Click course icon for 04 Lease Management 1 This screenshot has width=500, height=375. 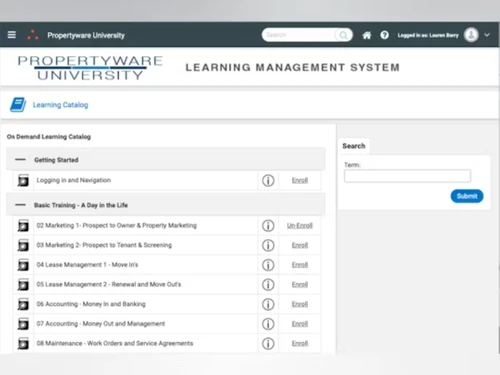(23, 265)
